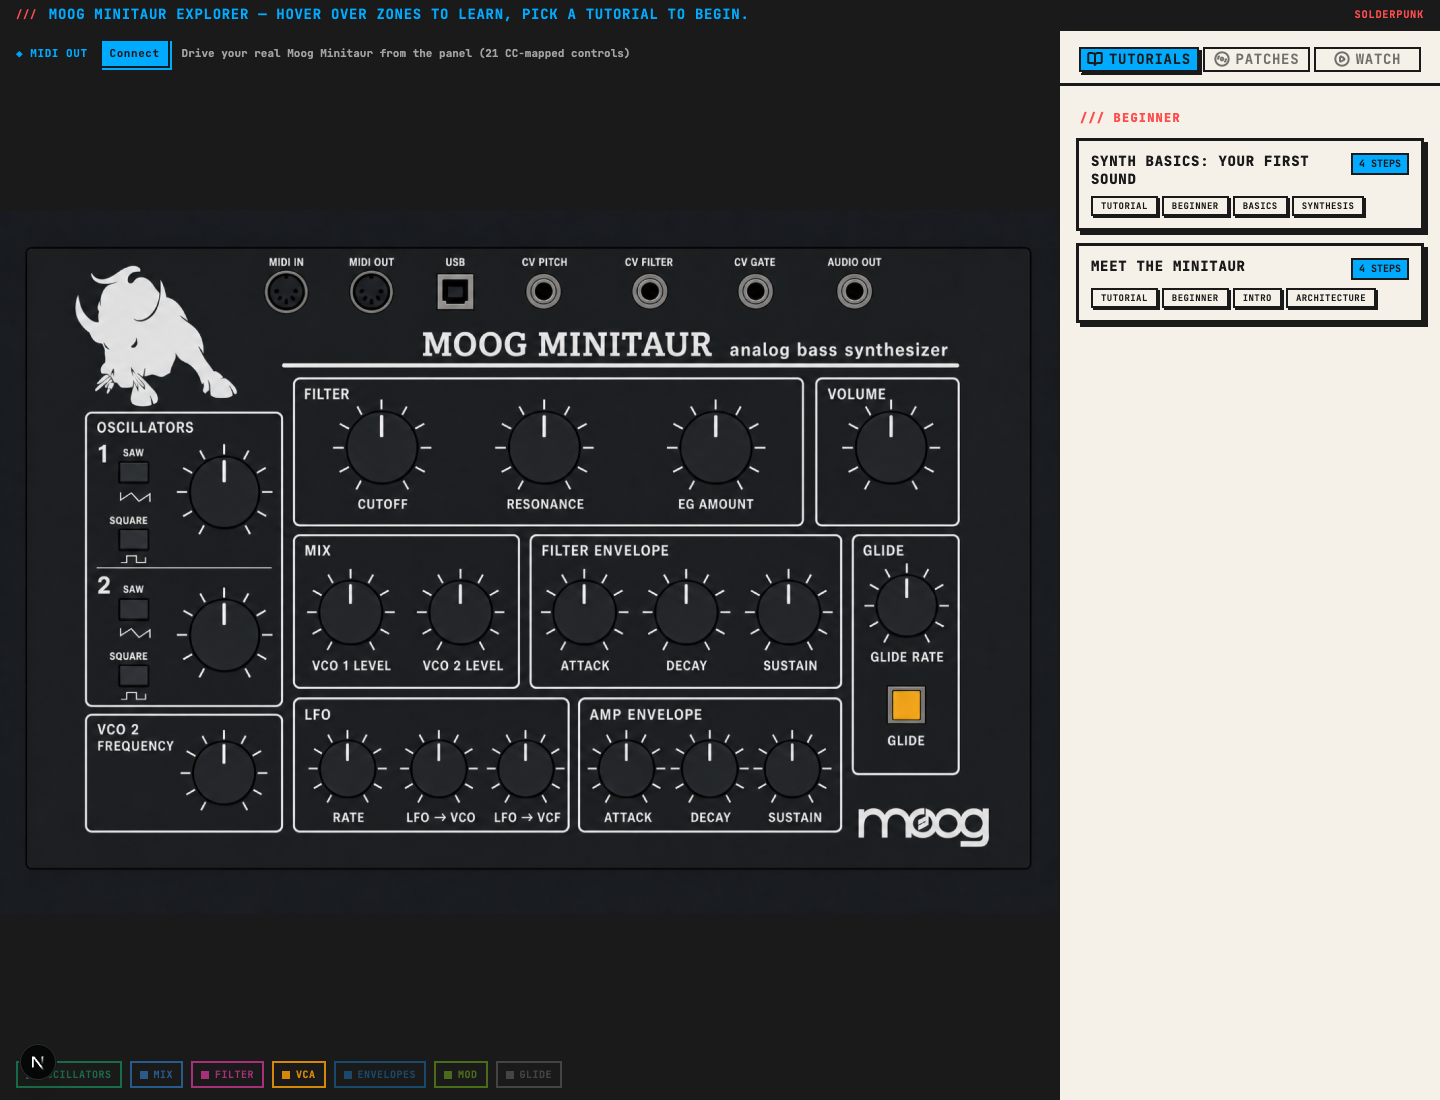Click the amp envelope SUSTAIN knob
The width and height of the screenshot is (1440, 1100).
pyautogui.click(x=793, y=768)
